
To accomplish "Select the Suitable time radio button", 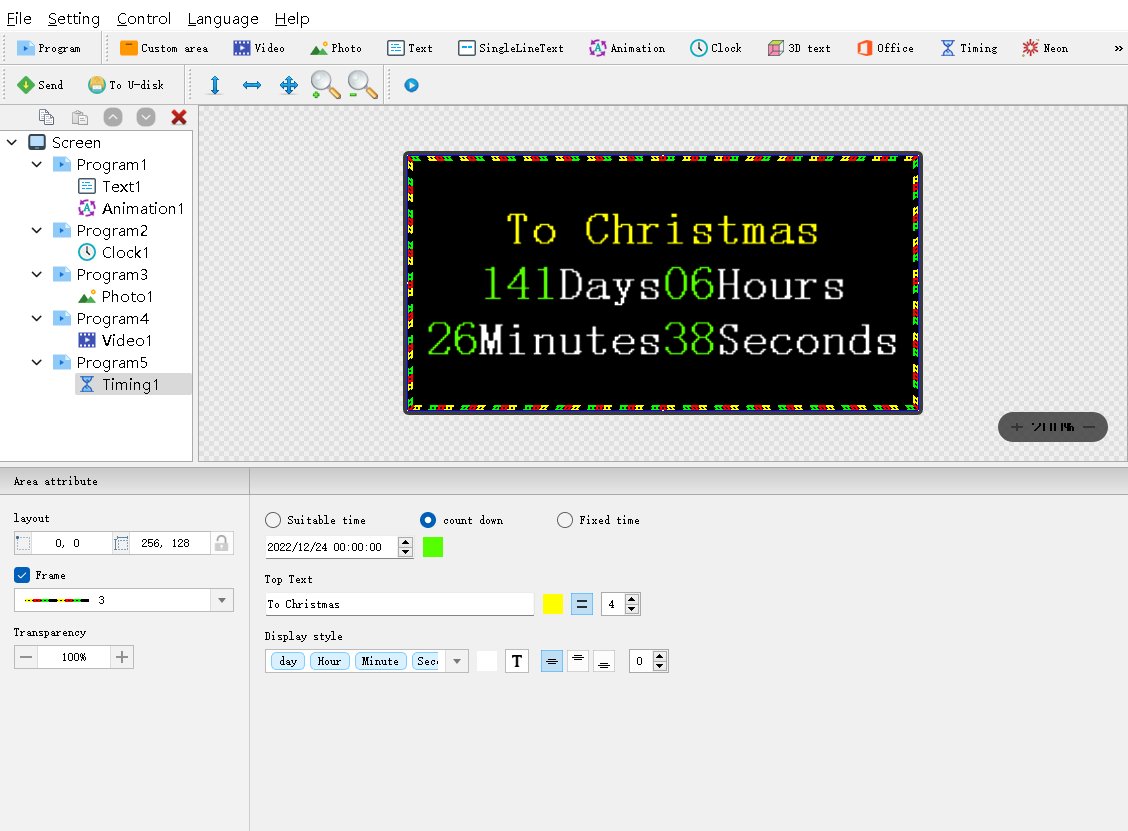I will (273, 520).
